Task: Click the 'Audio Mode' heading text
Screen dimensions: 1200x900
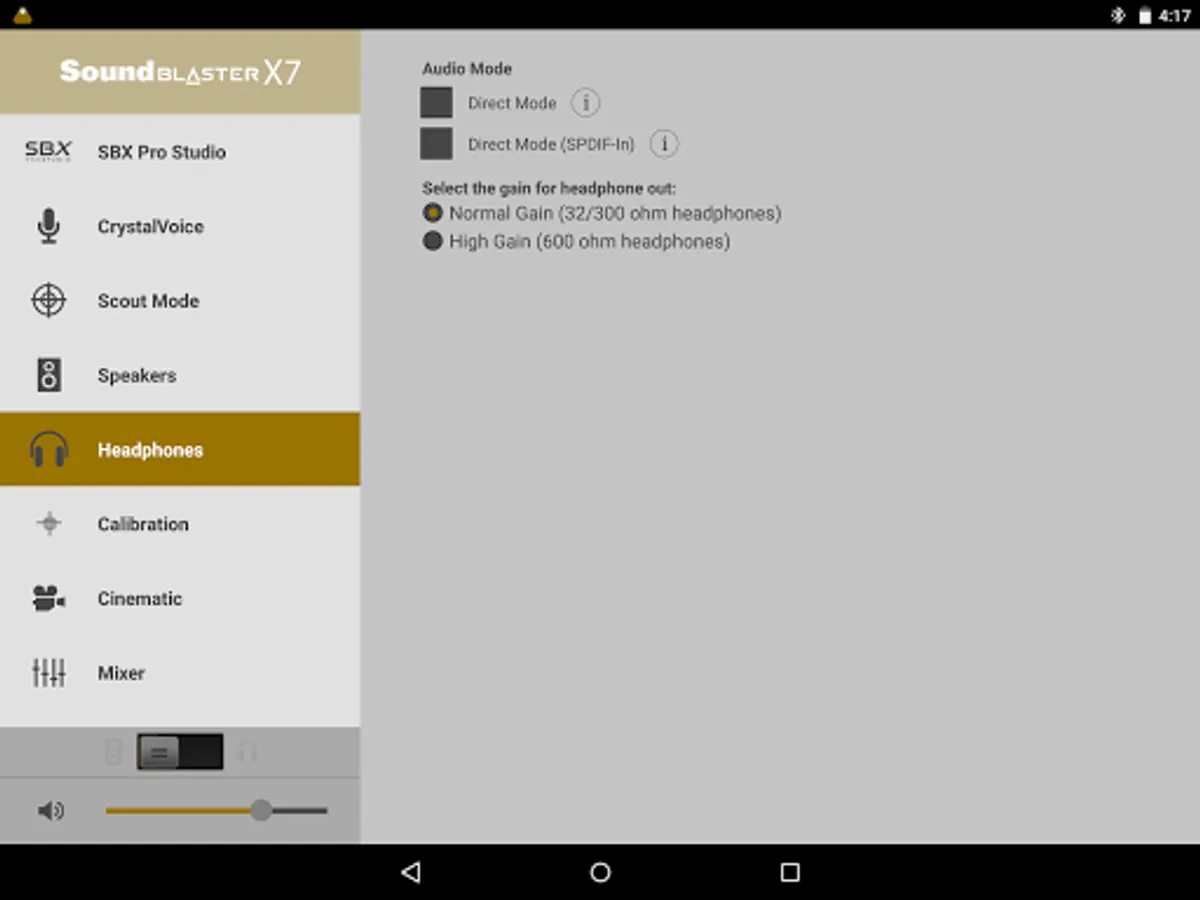Action: (467, 69)
